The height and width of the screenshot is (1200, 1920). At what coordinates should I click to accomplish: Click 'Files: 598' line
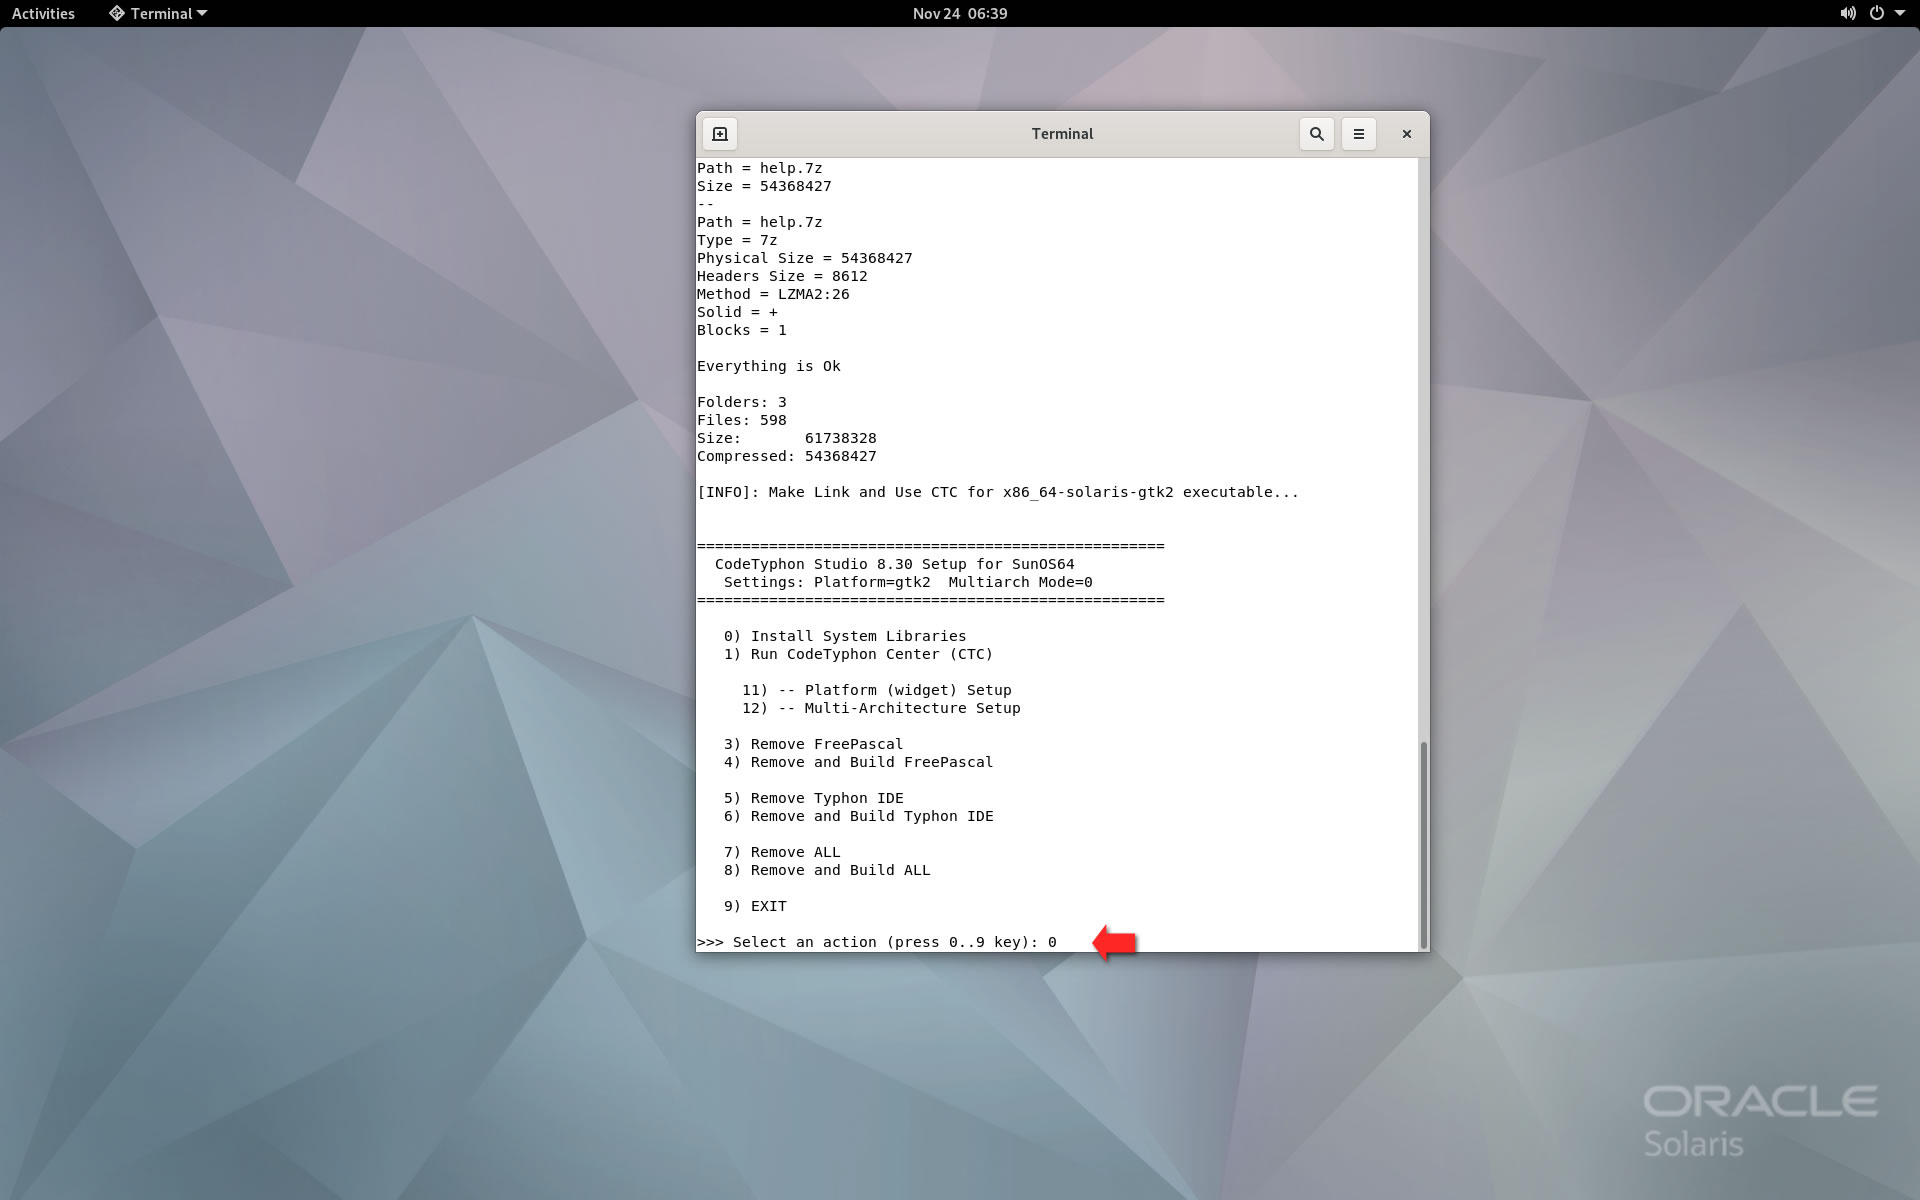742,420
